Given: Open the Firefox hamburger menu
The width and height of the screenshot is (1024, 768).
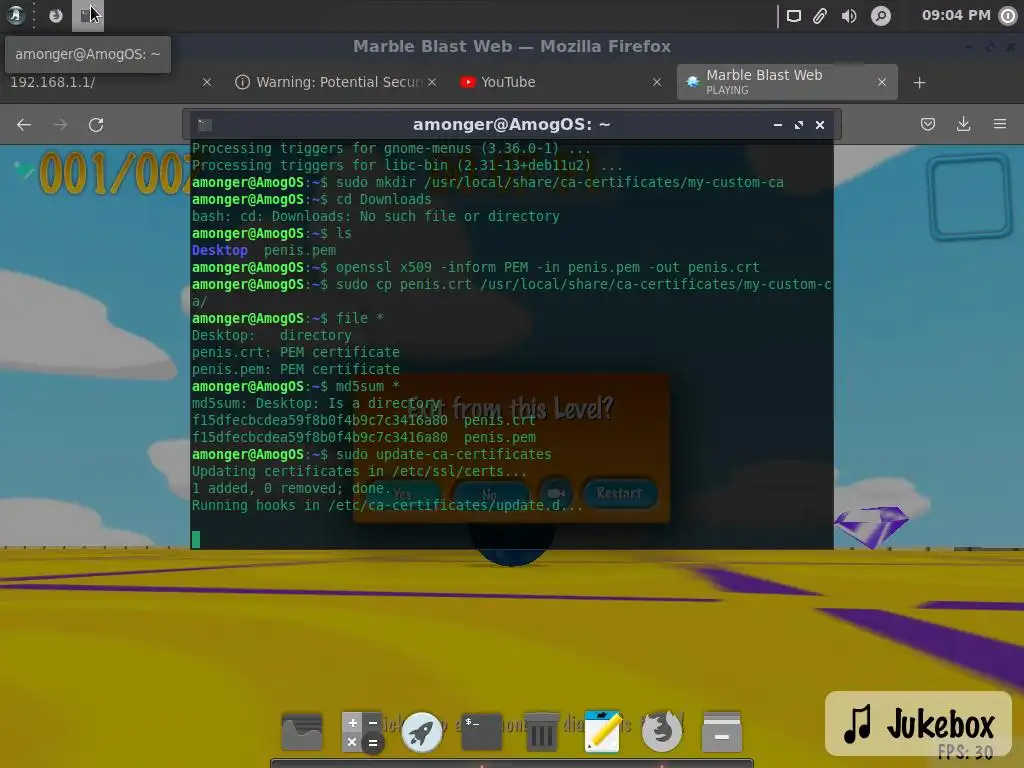Looking at the screenshot, I should pos(1000,124).
